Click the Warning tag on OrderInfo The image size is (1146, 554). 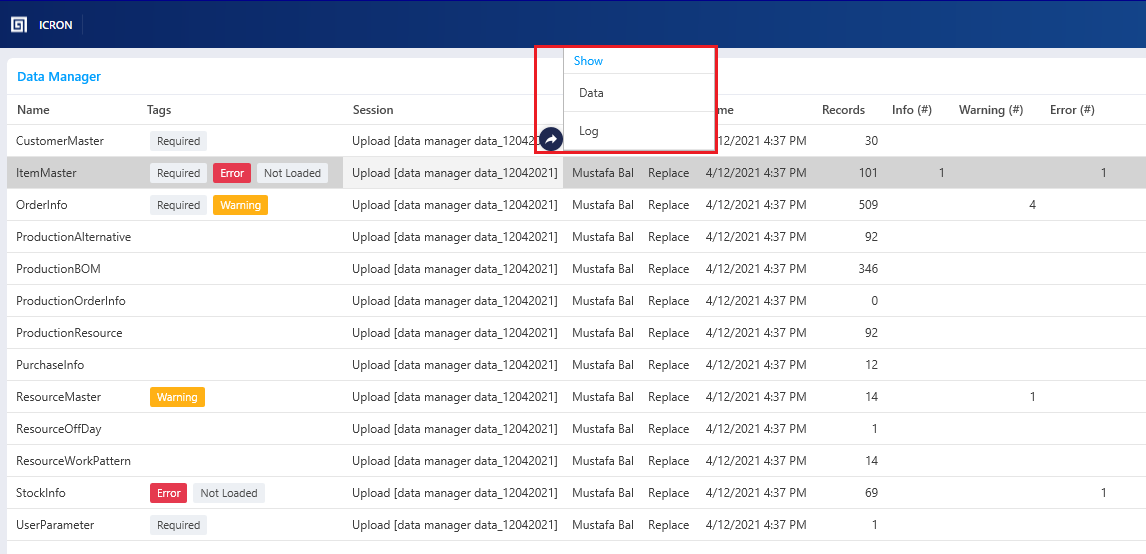pyautogui.click(x=240, y=205)
